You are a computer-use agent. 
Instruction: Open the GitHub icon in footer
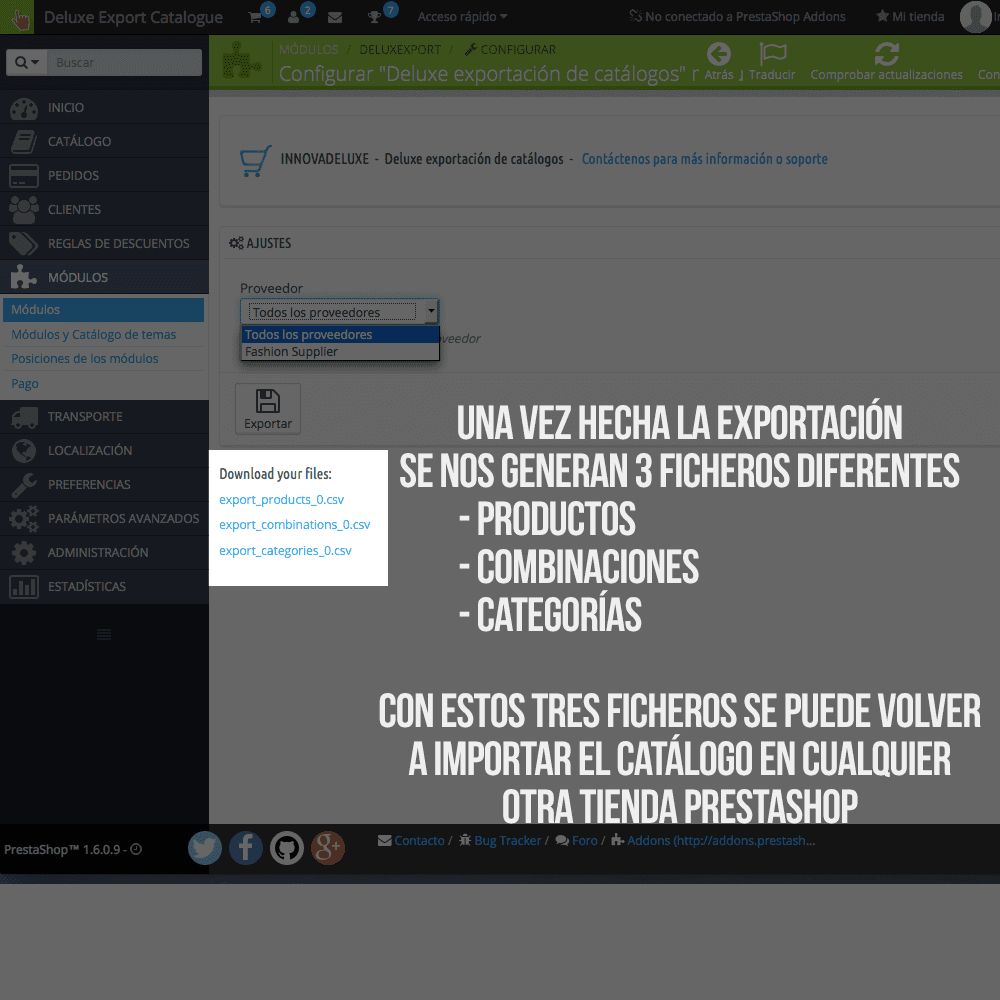coord(287,848)
